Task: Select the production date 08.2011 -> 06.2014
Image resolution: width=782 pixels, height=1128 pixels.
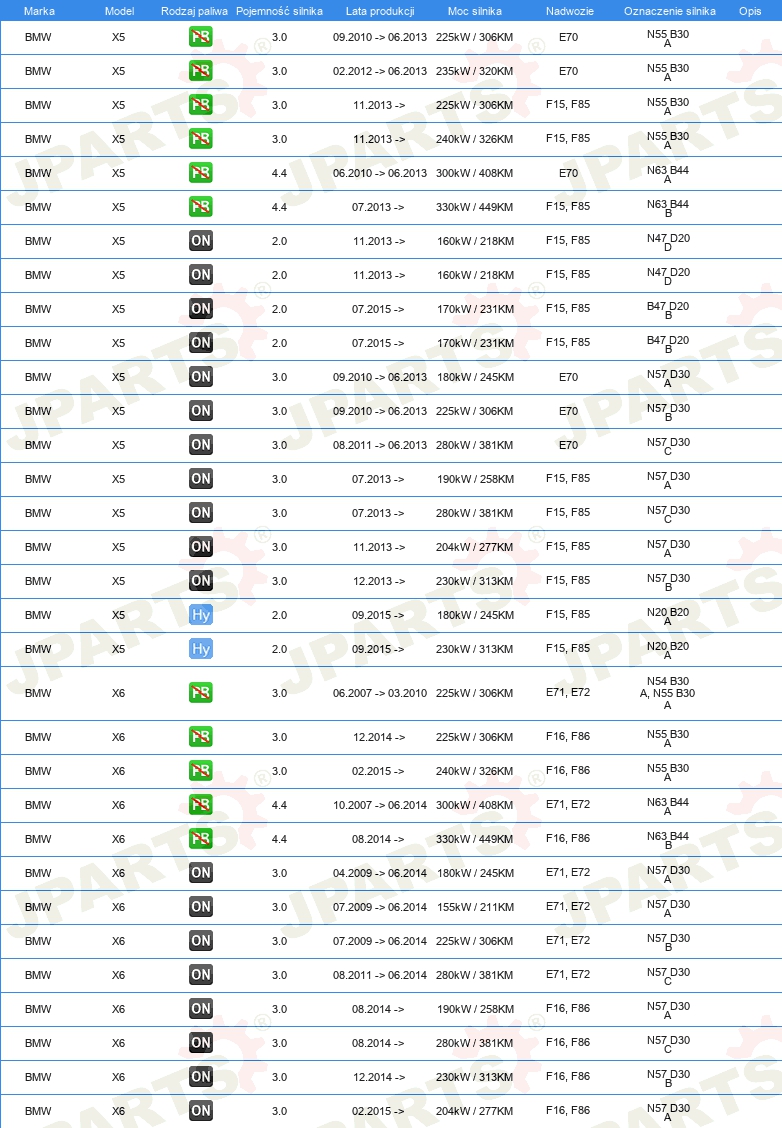Action: click(380, 975)
